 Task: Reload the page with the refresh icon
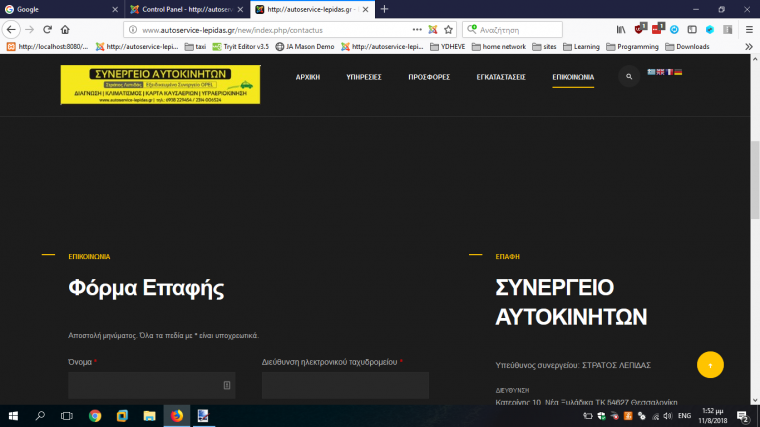47,29
